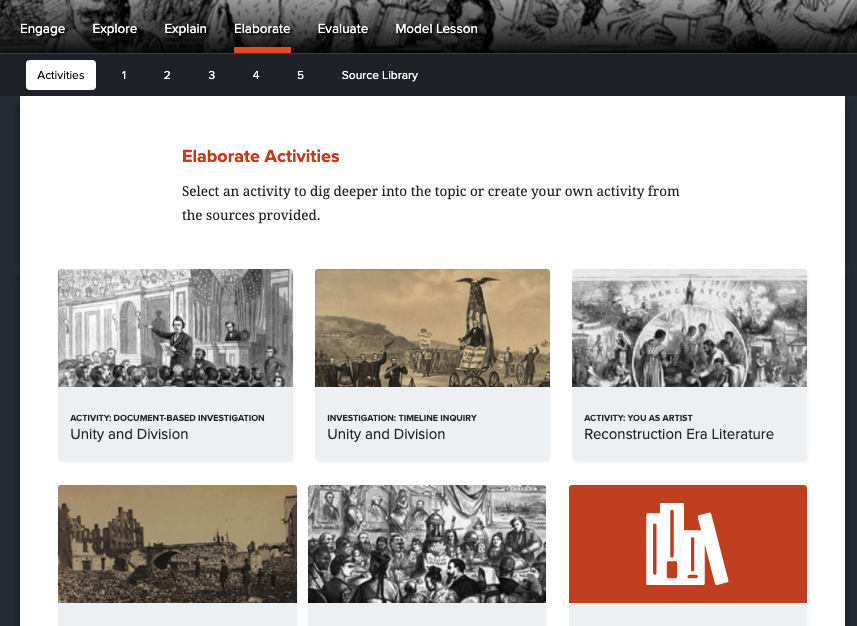This screenshot has width=857, height=626.
Task: Open the Evaluate section
Action: click(x=343, y=29)
